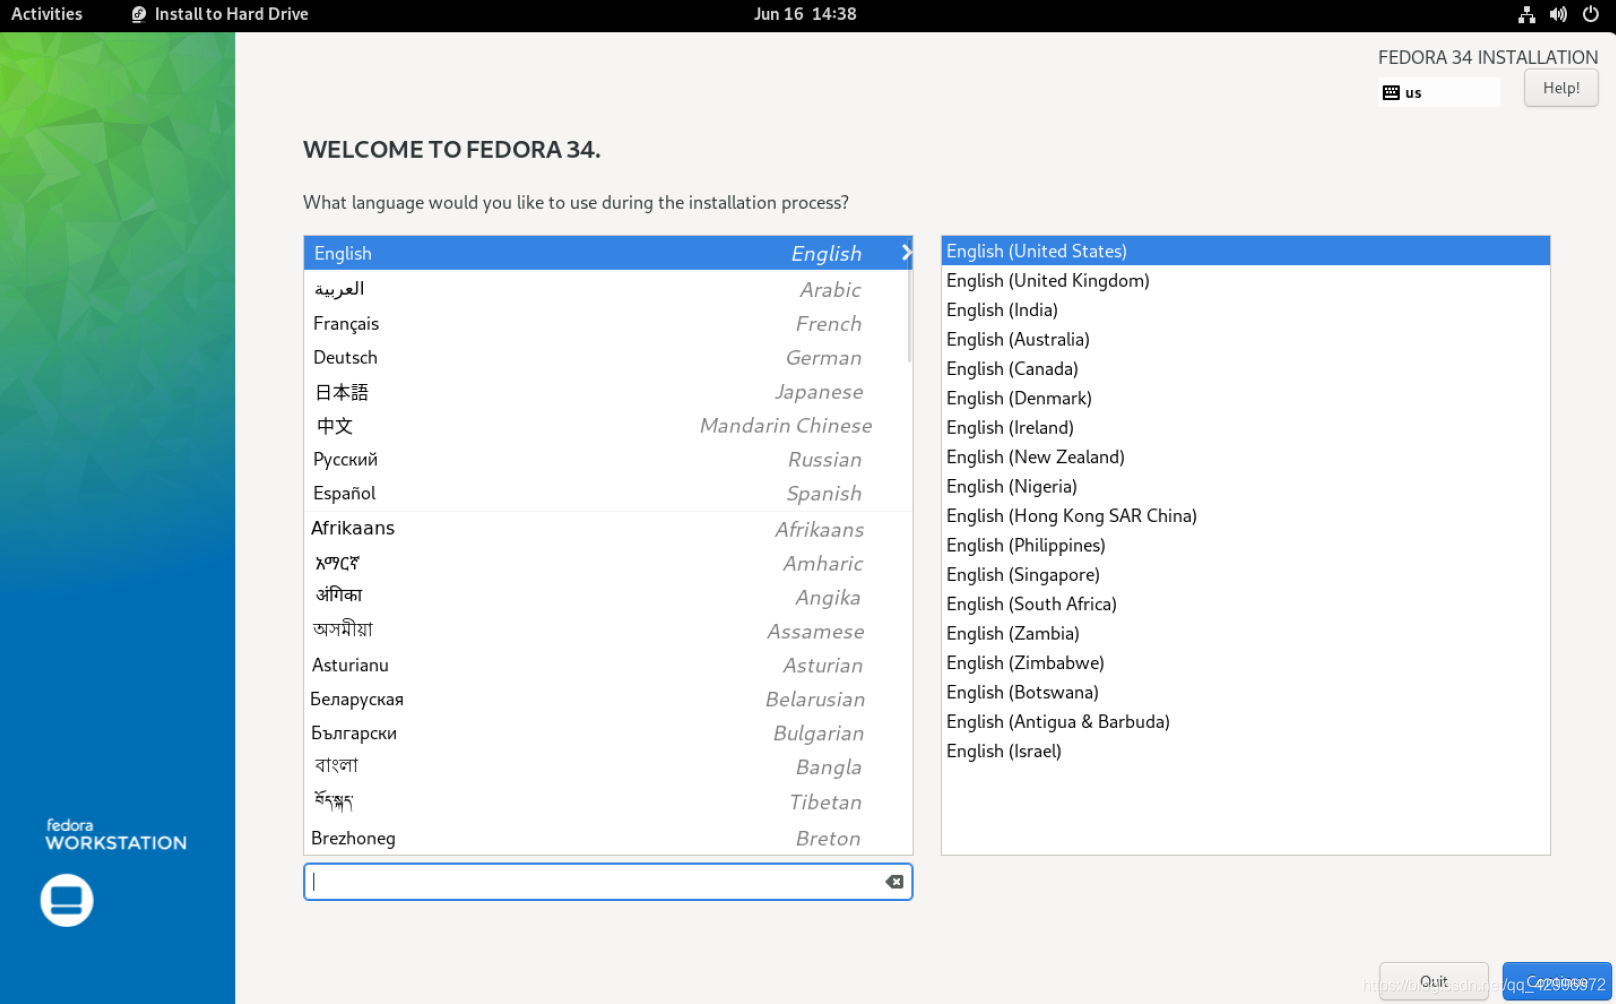
Task: Select the Français French row
Action: click(x=608, y=323)
